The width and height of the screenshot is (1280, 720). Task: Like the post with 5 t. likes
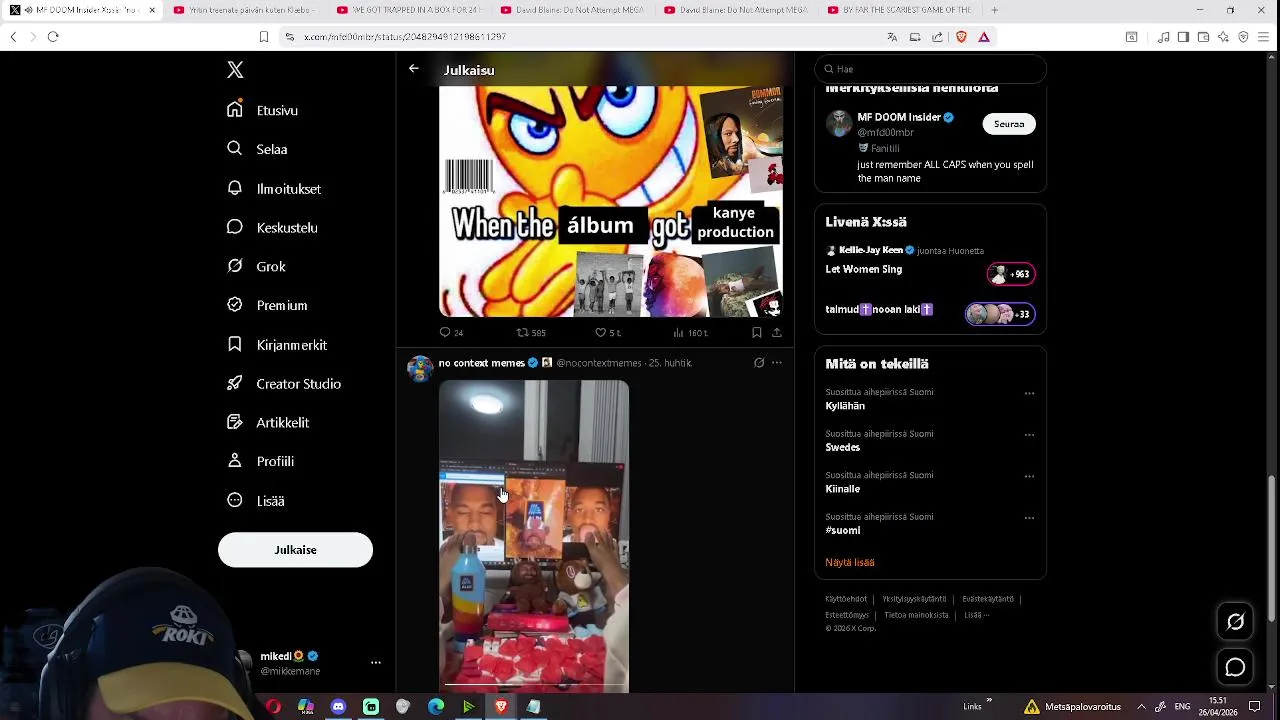pos(608,332)
